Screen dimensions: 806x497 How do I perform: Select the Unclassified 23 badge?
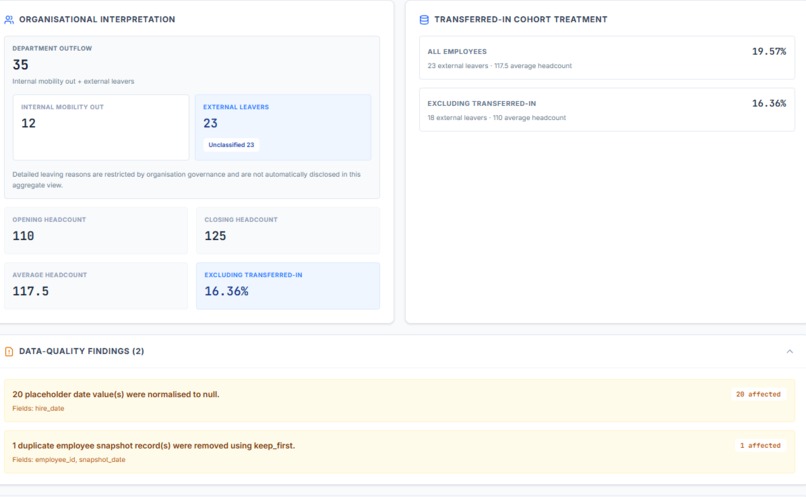[x=231, y=145]
